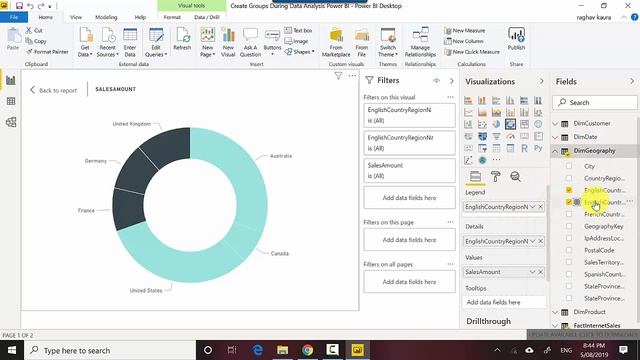Check the SalesTerritory... field checkbox
Viewport: 640px width, 360px height.
pyautogui.click(x=569, y=262)
